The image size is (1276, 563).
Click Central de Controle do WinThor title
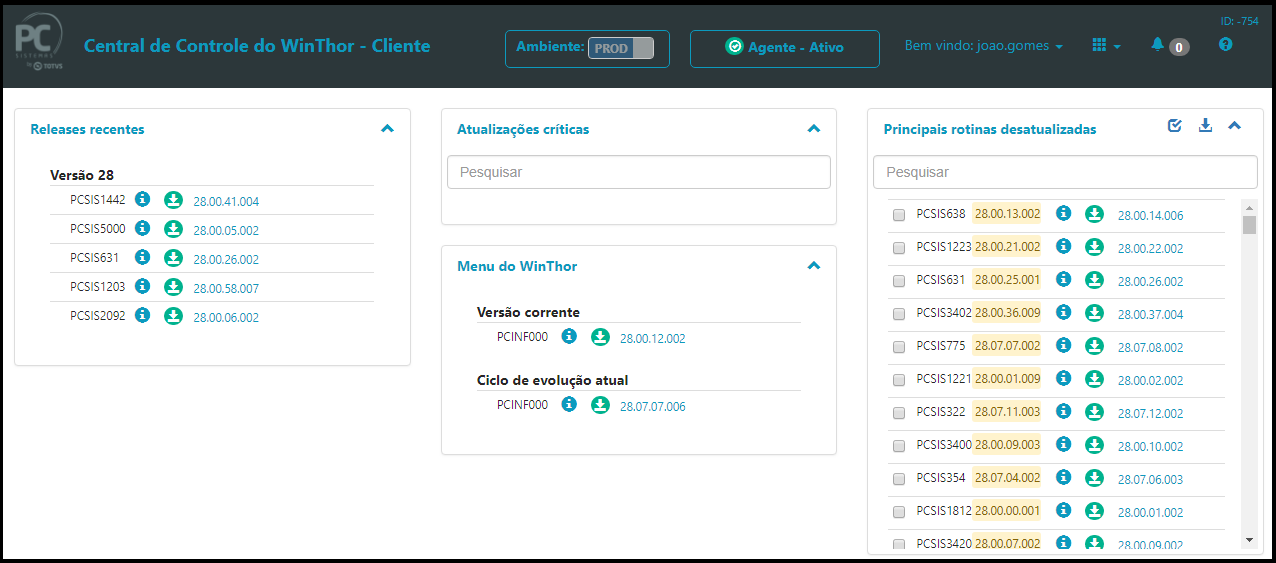[257, 46]
